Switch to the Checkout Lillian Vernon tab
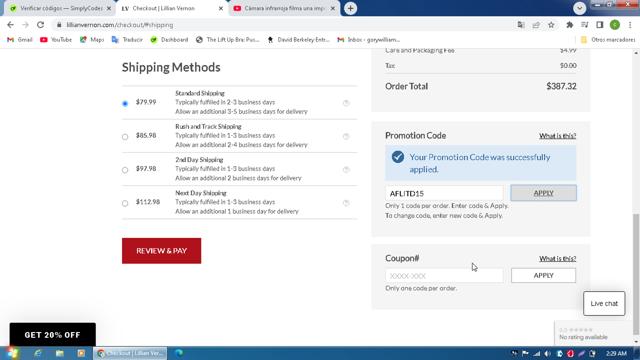This screenshot has height=360, width=640. 172,8
